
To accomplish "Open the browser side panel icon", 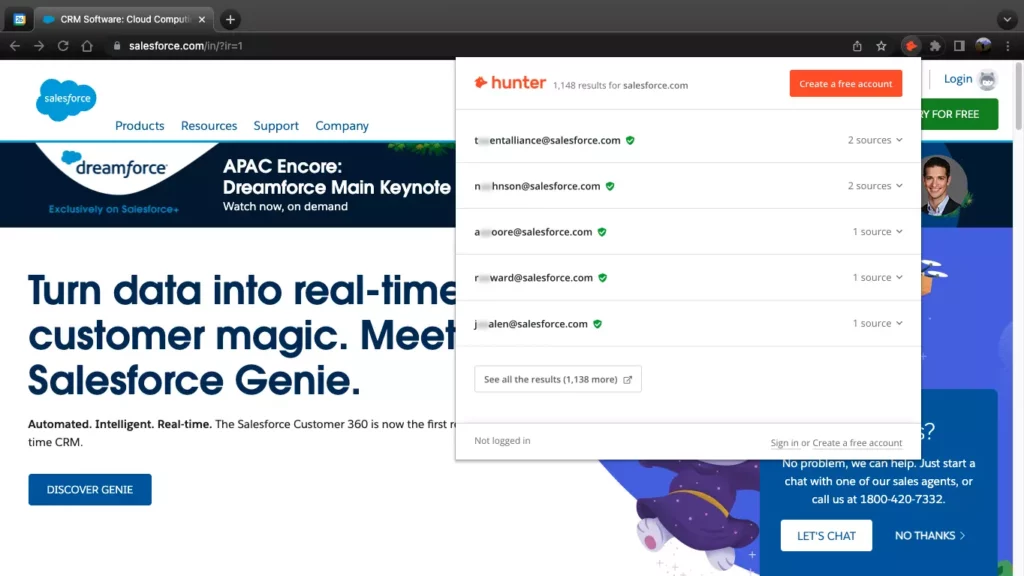I will [961, 45].
